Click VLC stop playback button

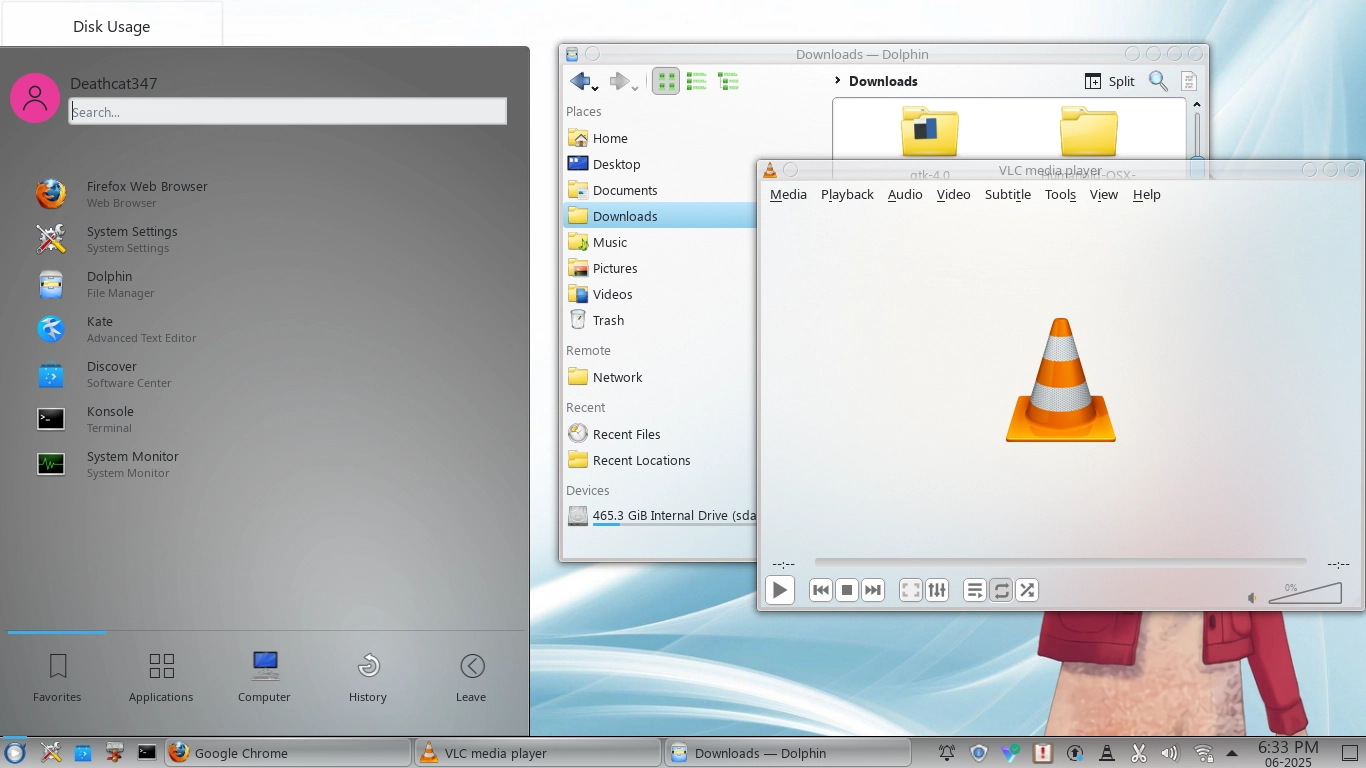tap(846, 590)
